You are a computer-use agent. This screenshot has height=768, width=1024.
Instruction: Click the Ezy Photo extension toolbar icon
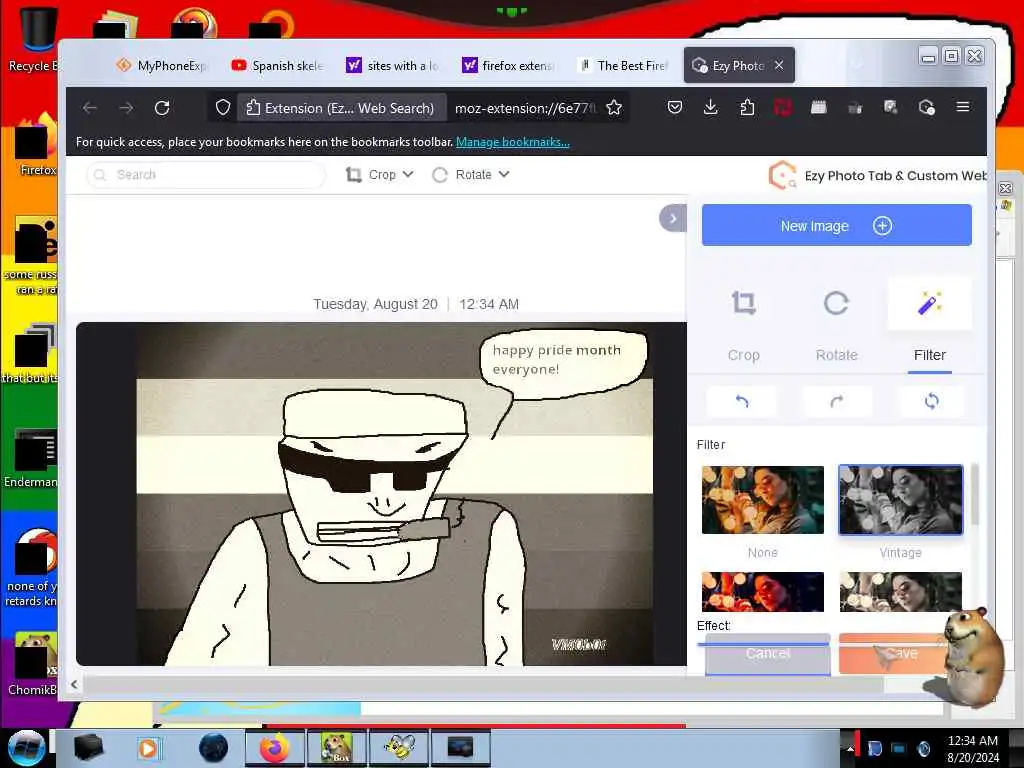pos(927,107)
